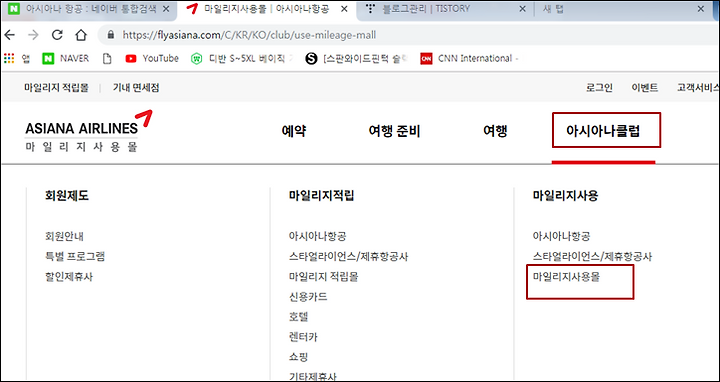The width and height of the screenshot is (720, 382).
Task: Select 스타얼라이언스/제휴항공사 under 마일리지사용
Action: point(592,257)
